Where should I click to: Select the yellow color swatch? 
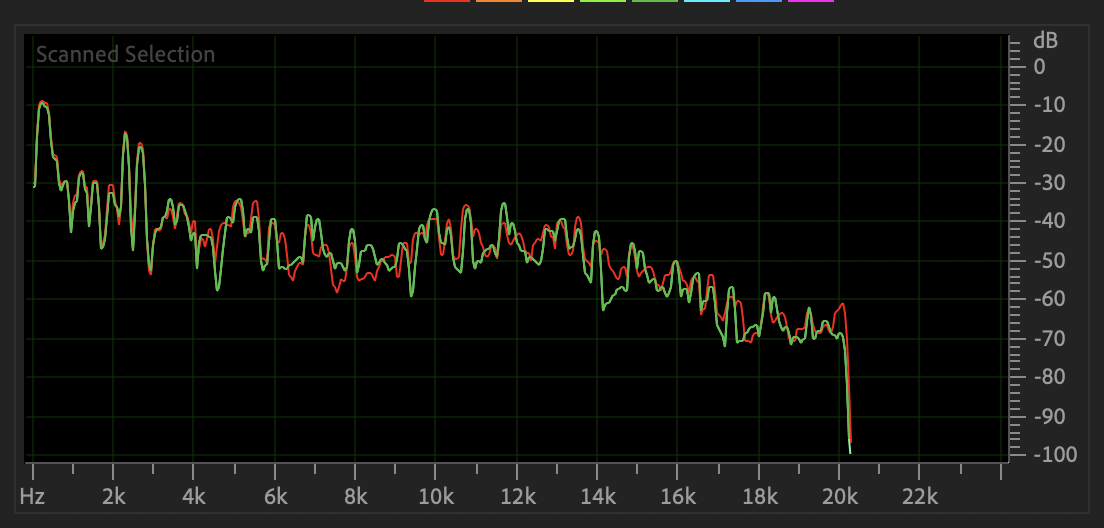click(x=551, y=2)
